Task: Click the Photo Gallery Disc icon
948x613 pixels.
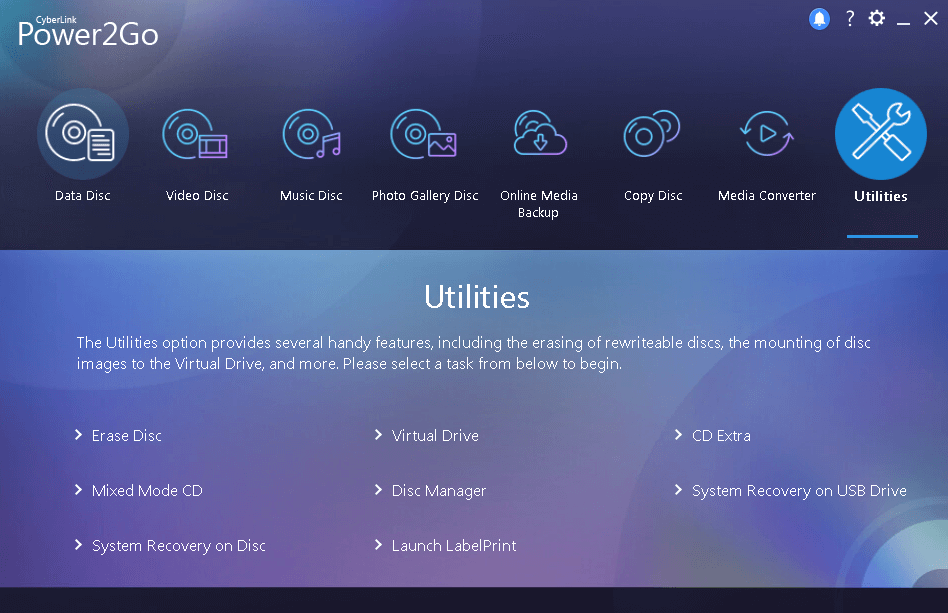Action: [425, 134]
